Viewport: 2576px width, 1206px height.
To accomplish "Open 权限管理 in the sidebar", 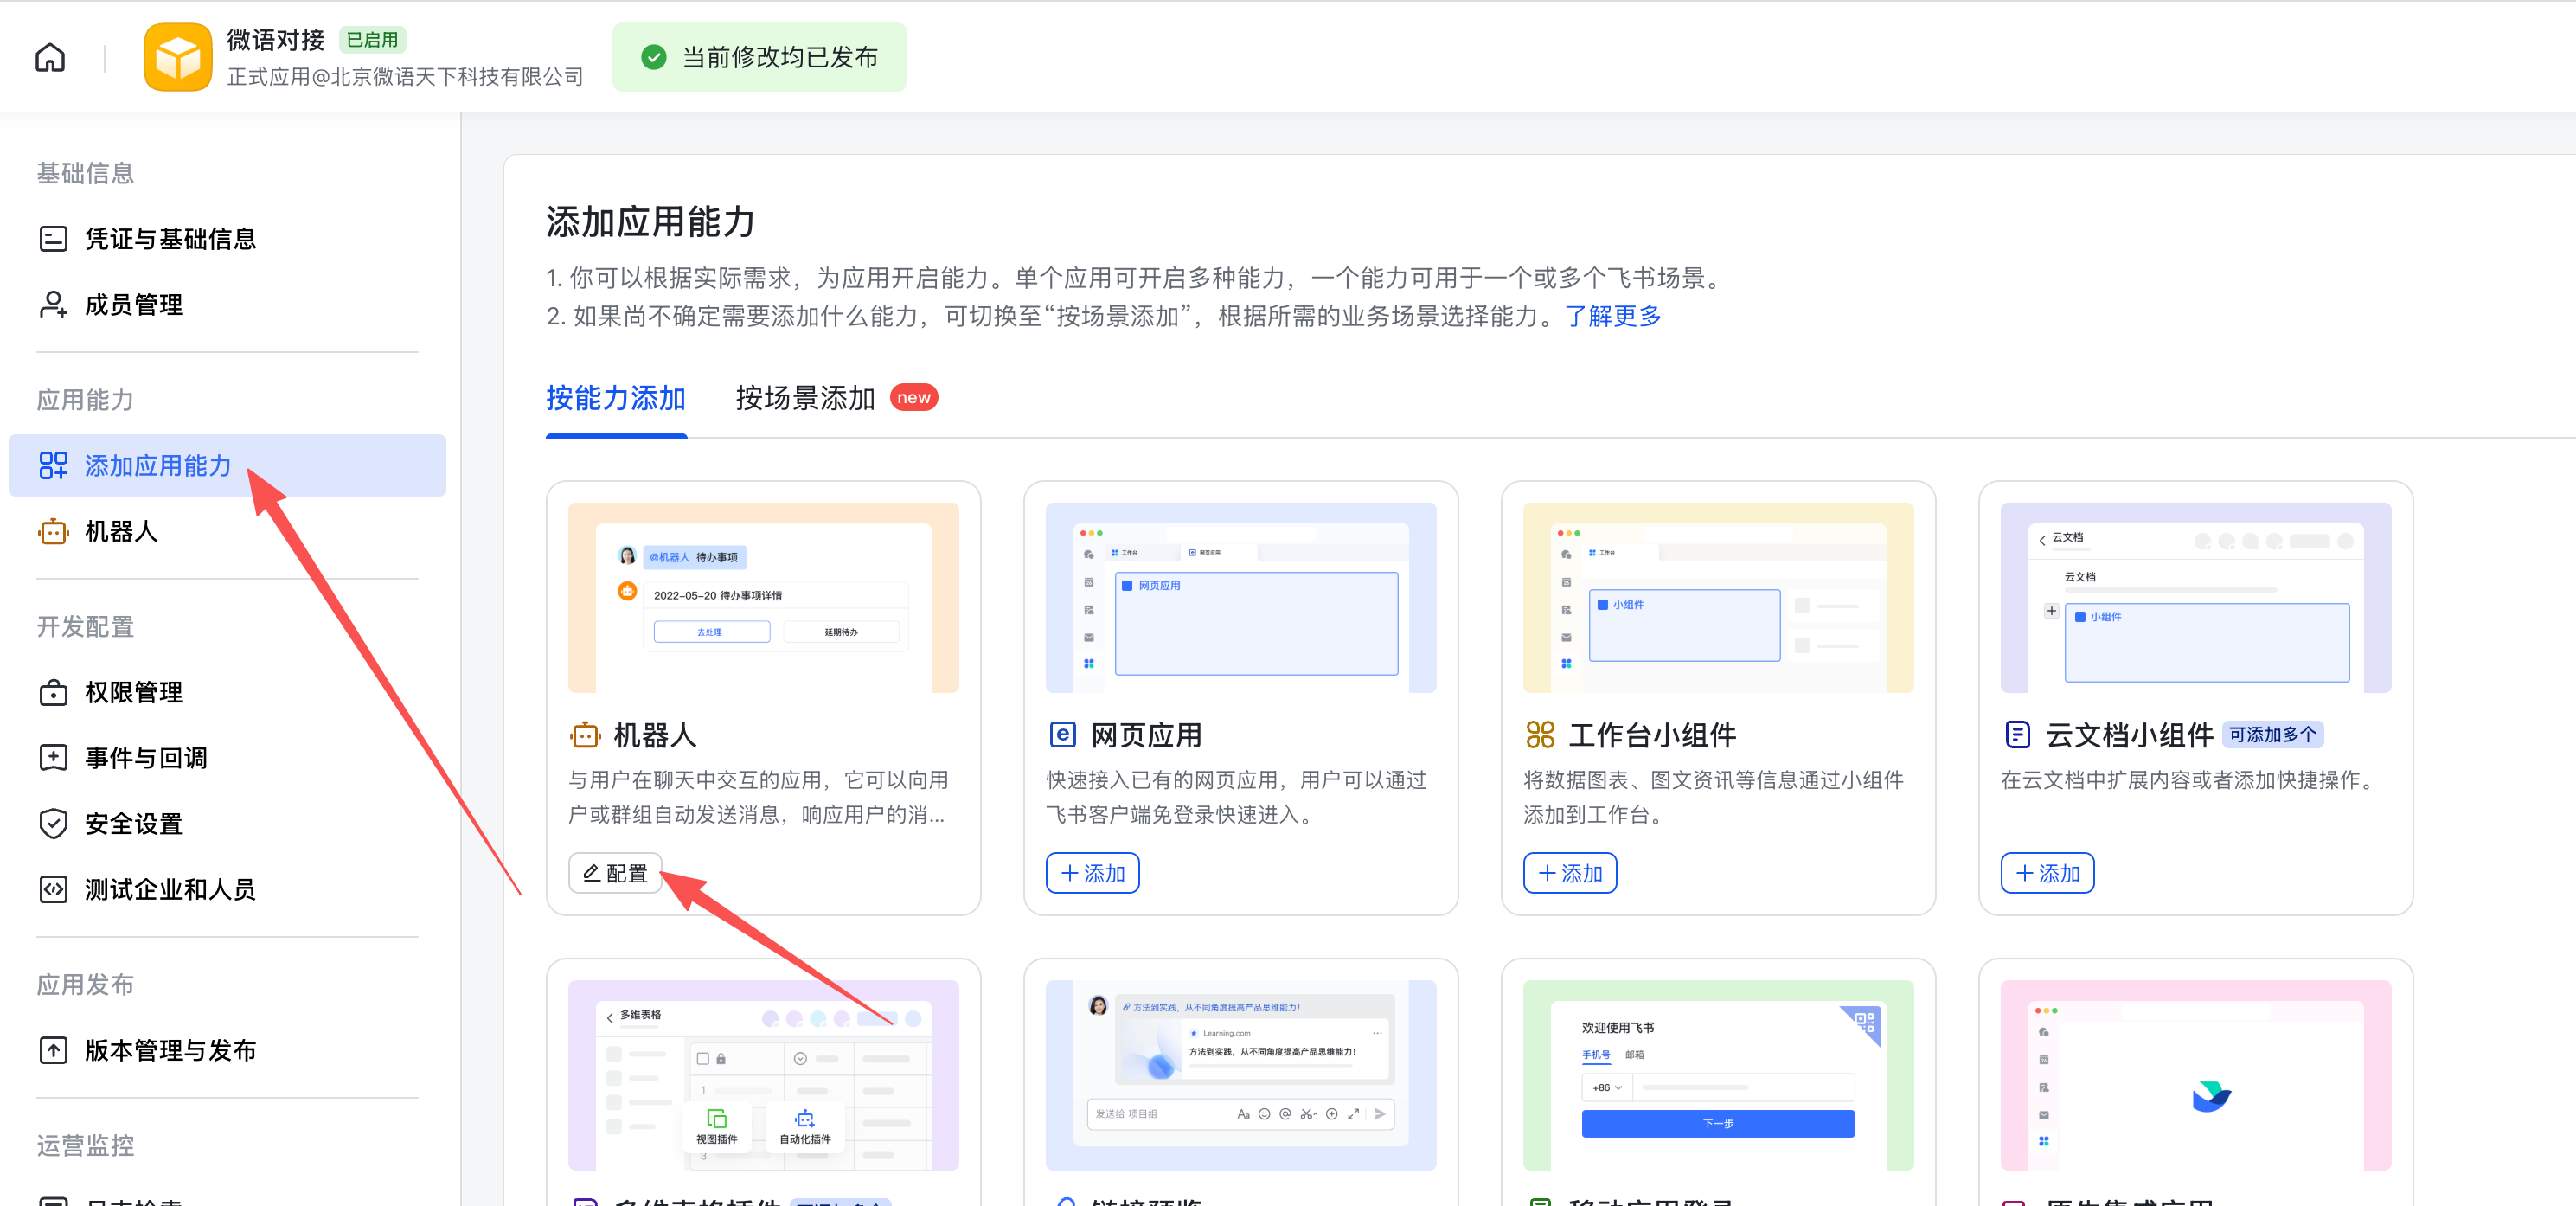I will (x=133, y=692).
